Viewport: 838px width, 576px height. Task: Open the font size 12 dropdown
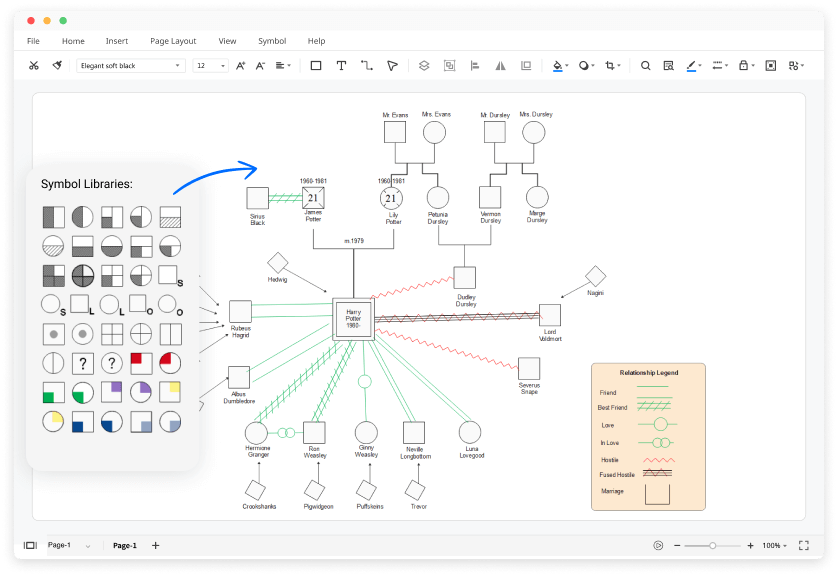click(x=211, y=66)
